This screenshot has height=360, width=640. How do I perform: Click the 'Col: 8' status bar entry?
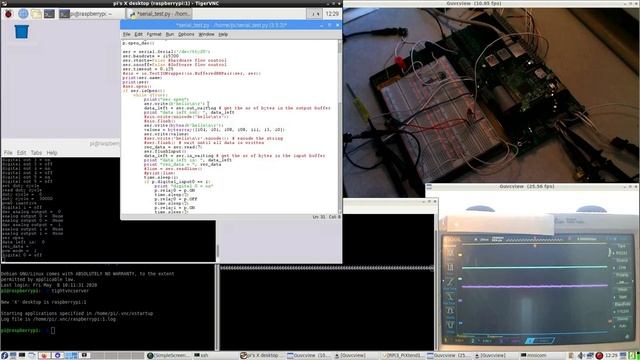[x=334, y=217]
